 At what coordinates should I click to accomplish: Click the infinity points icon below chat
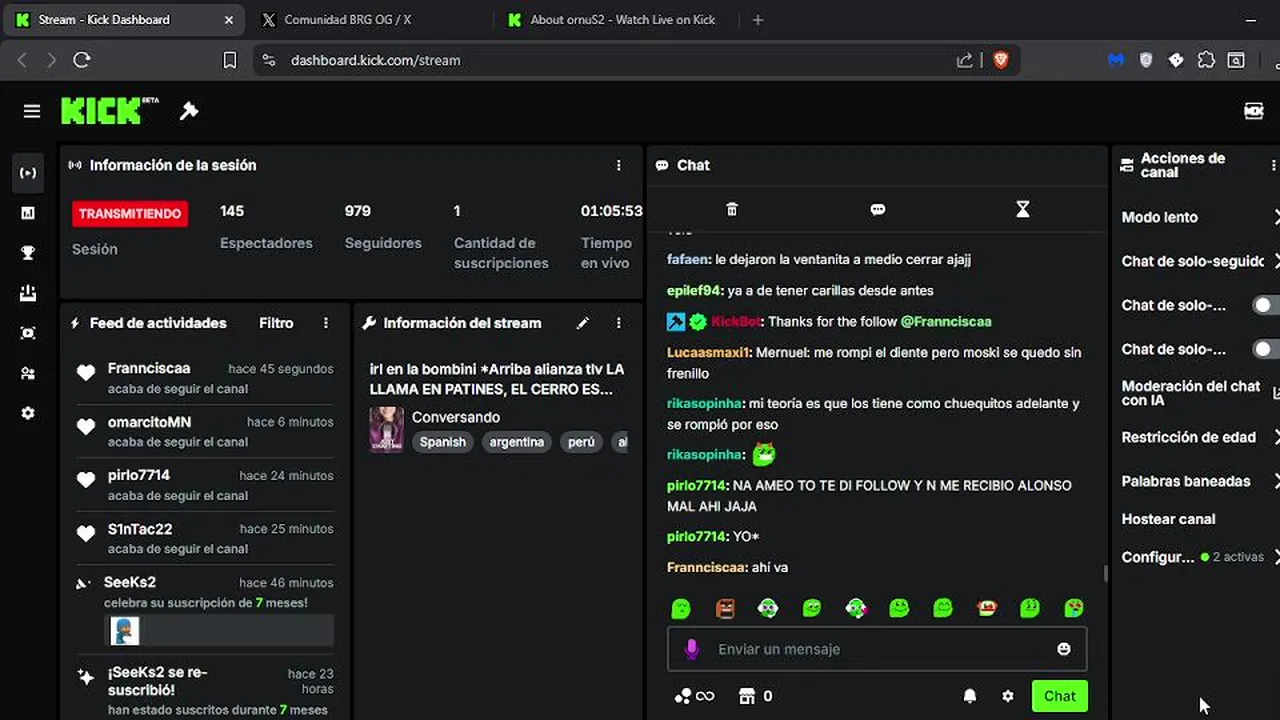(695, 696)
